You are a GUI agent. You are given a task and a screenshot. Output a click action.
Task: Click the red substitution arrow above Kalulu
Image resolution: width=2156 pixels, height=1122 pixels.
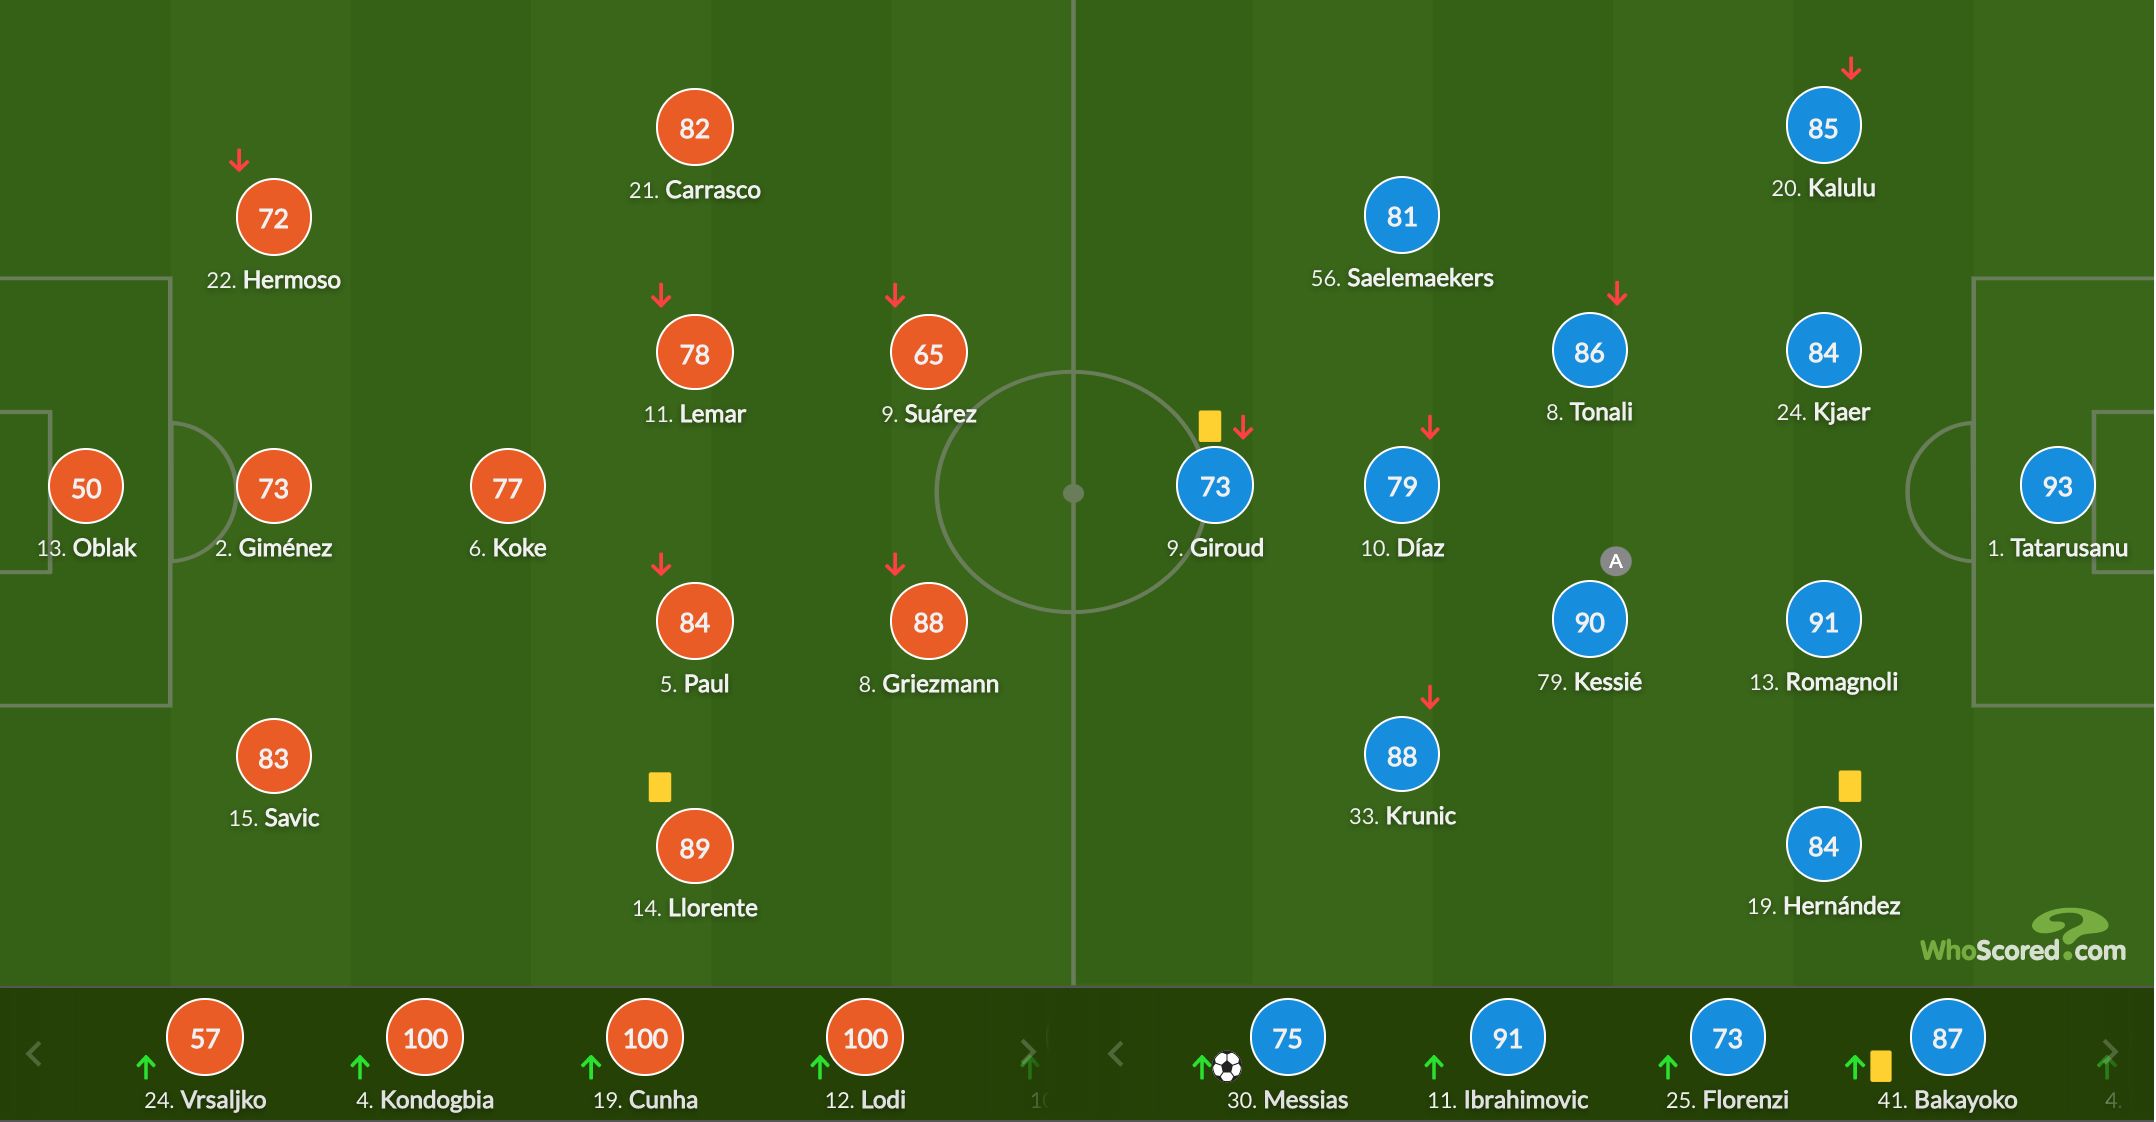[1851, 69]
